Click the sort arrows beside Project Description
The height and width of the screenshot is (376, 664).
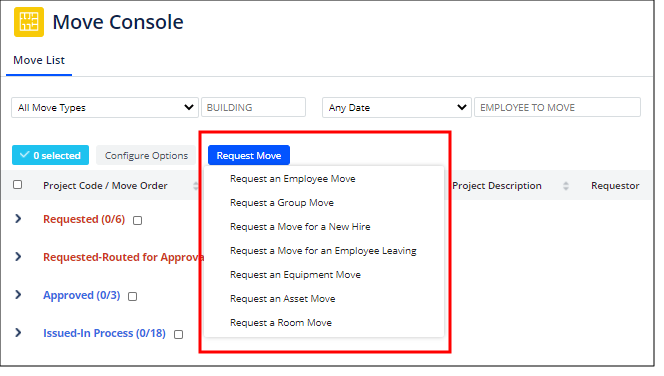pyautogui.click(x=566, y=186)
